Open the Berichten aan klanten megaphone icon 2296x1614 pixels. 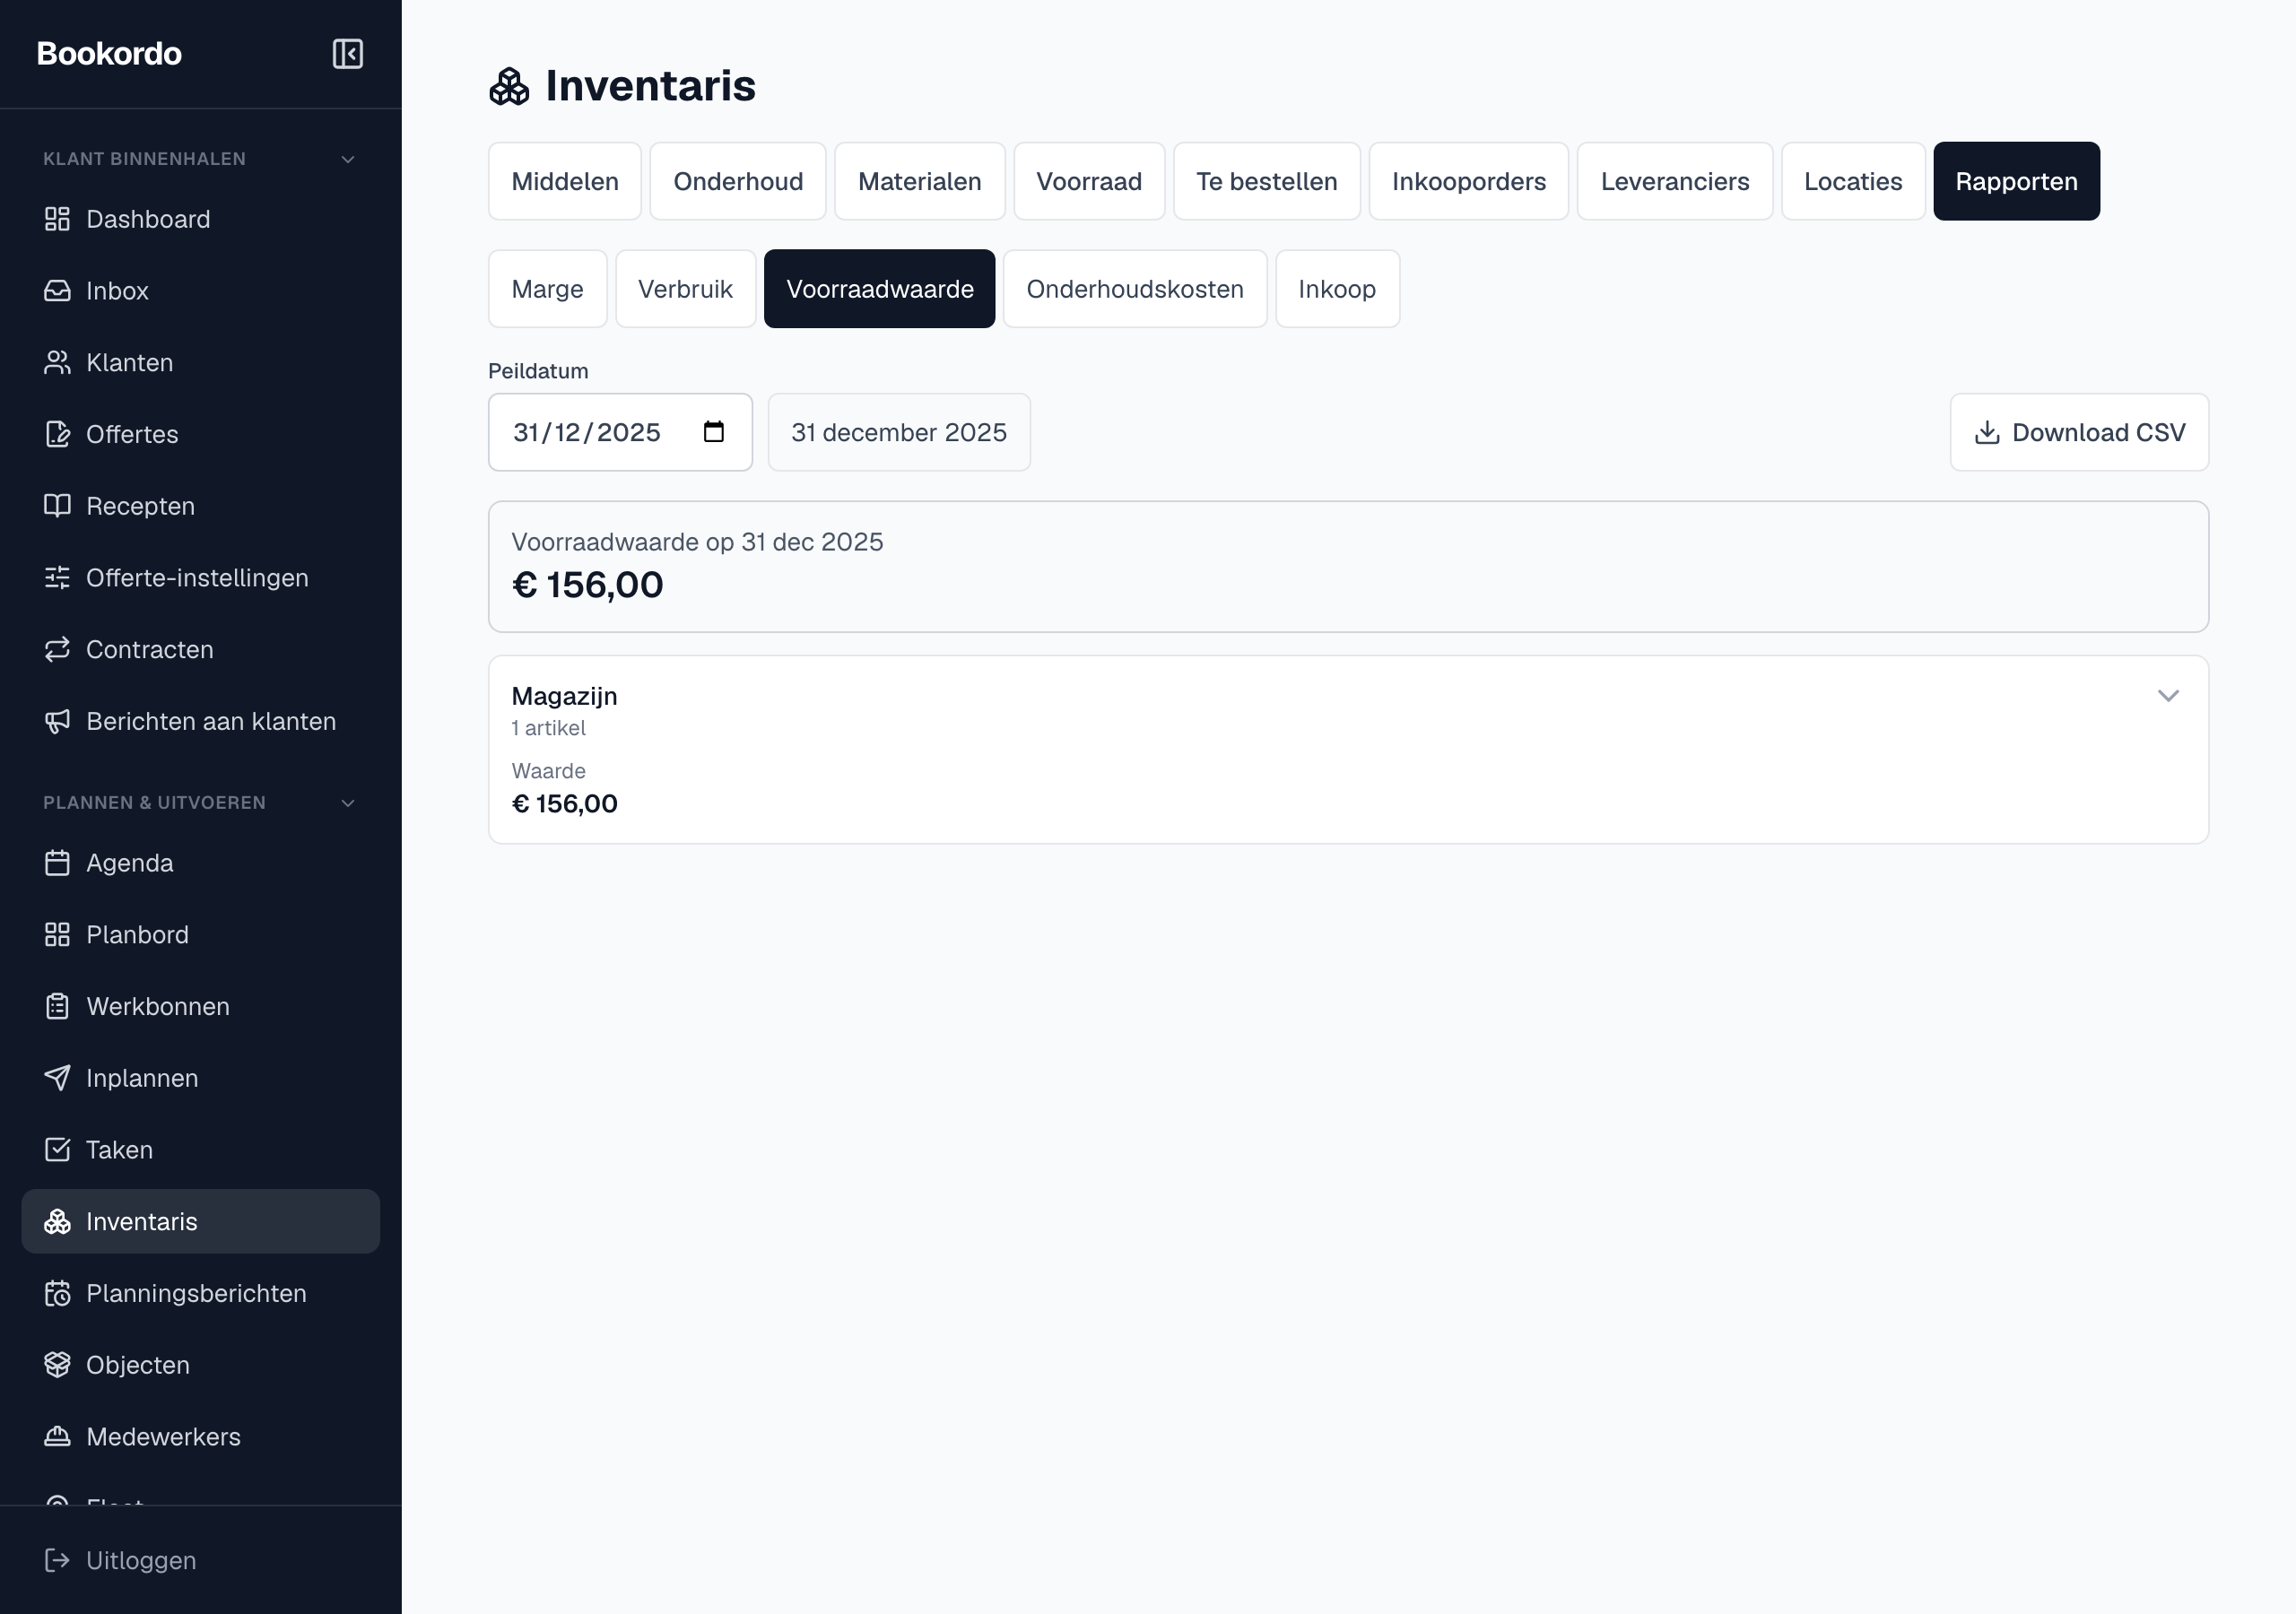(x=57, y=722)
